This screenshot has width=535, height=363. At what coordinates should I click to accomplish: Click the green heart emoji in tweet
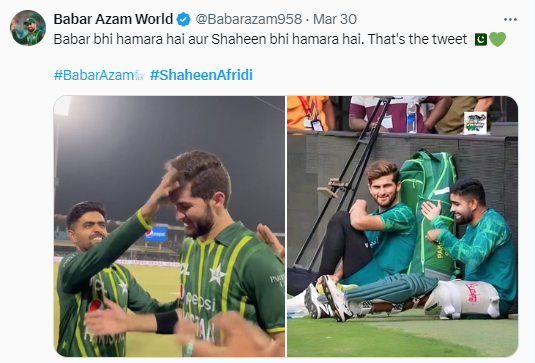click(497, 40)
